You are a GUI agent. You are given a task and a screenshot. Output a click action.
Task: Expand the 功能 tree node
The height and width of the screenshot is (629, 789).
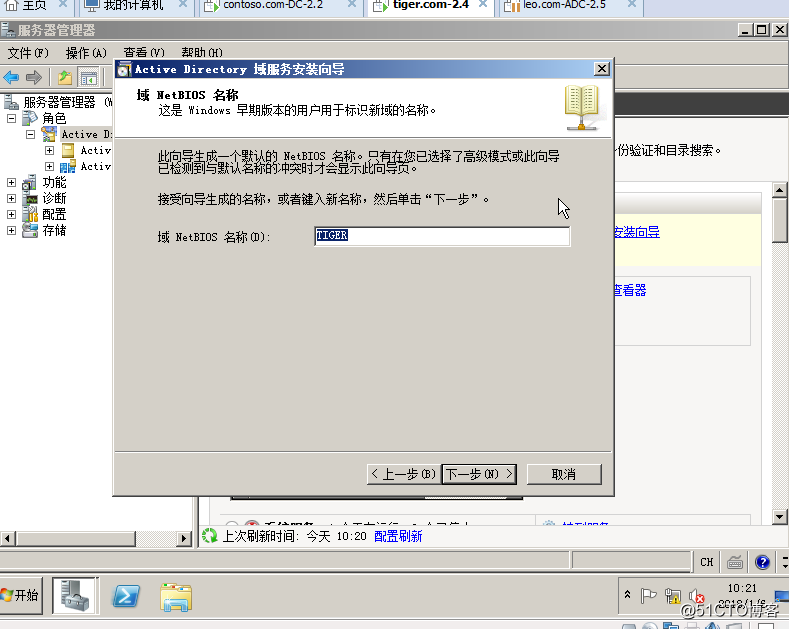click(x=12, y=182)
